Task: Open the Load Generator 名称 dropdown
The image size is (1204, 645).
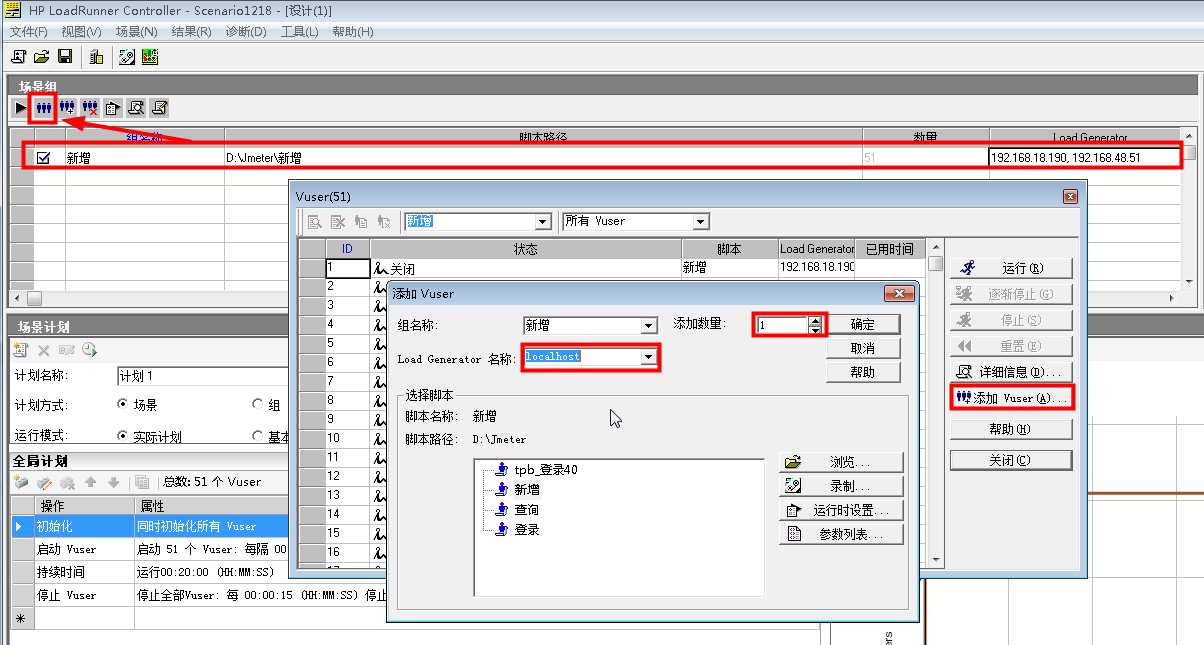Action: (x=649, y=357)
